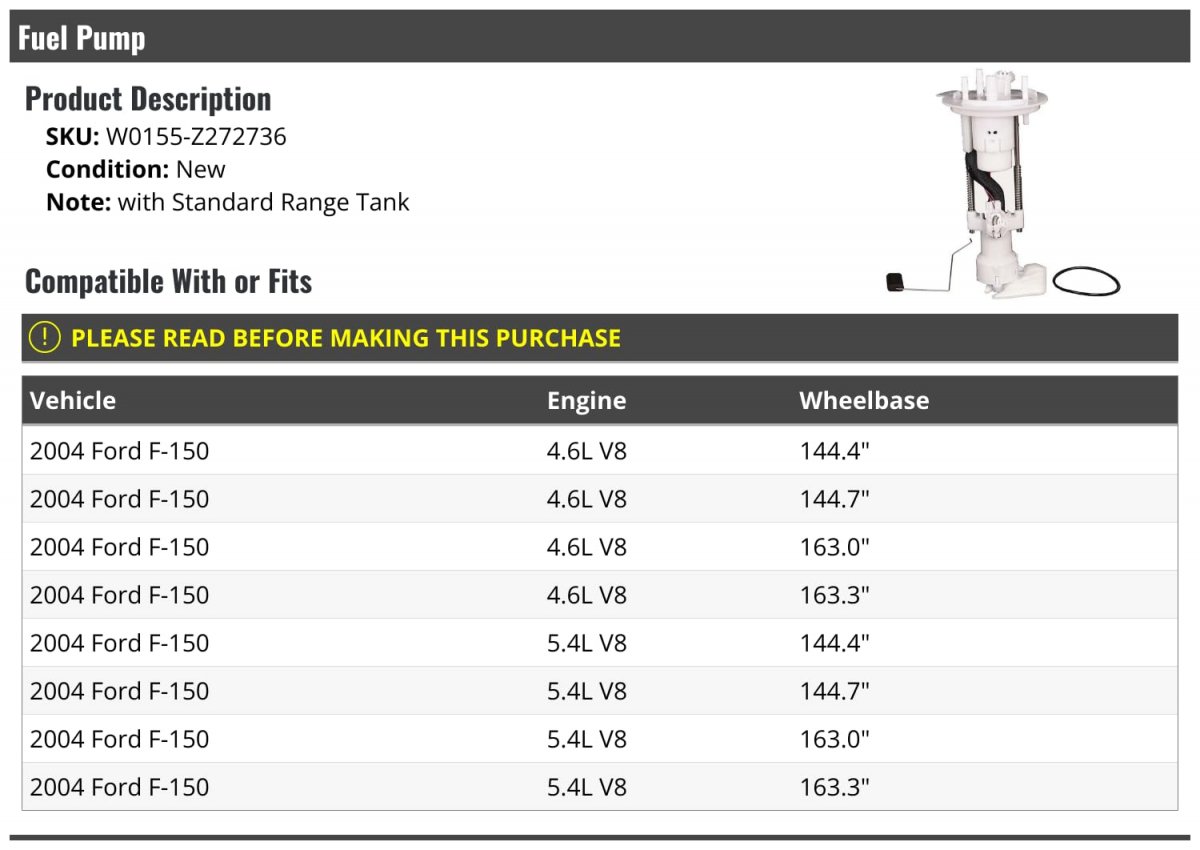Screen dimensions: 1200x850
Task: Click the 4.6L V8 163.0" wheelbase row
Action: pos(600,547)
